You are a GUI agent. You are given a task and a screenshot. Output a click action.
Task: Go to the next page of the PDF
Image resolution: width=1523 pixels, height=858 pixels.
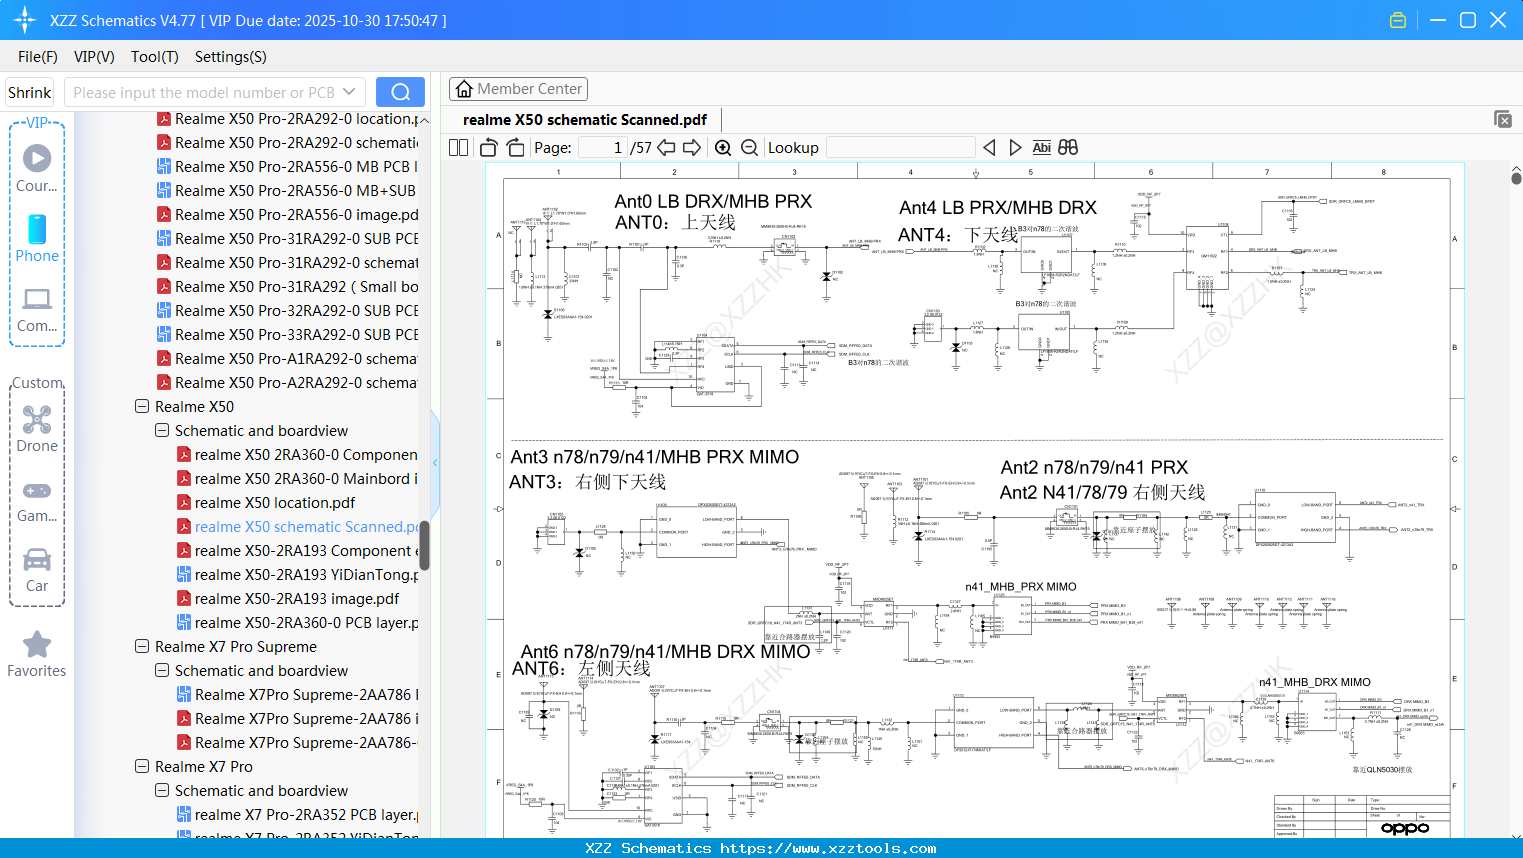(x=693, y=147)
